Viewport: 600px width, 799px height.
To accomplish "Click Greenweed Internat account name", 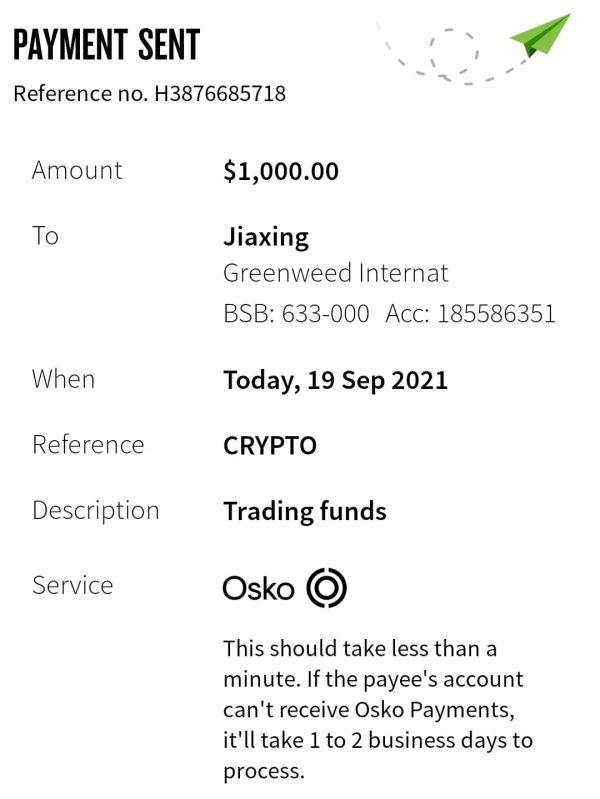I will (x=336, y=273).
